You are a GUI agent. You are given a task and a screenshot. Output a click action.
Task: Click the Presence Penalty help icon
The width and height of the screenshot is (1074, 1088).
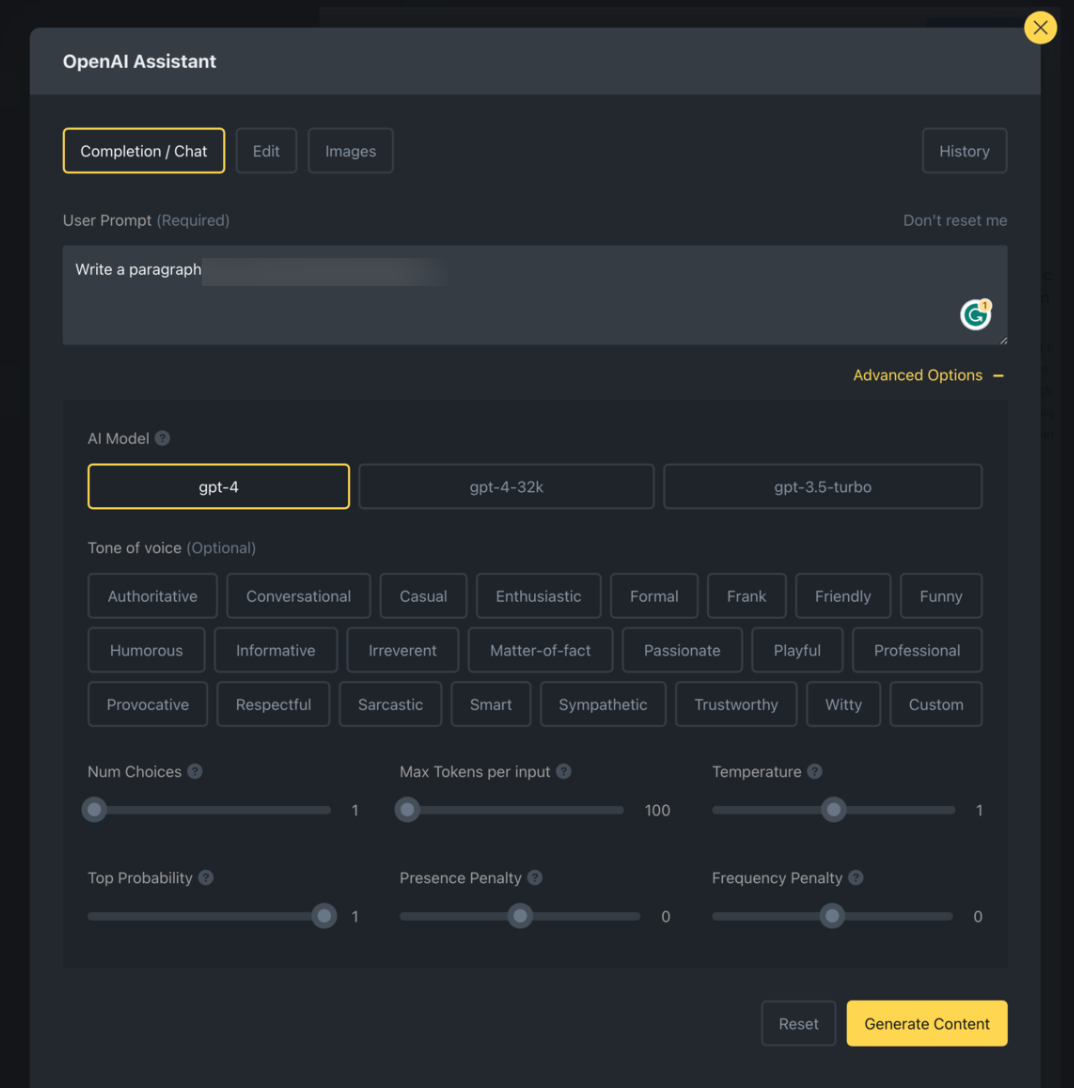click(535, 878)
